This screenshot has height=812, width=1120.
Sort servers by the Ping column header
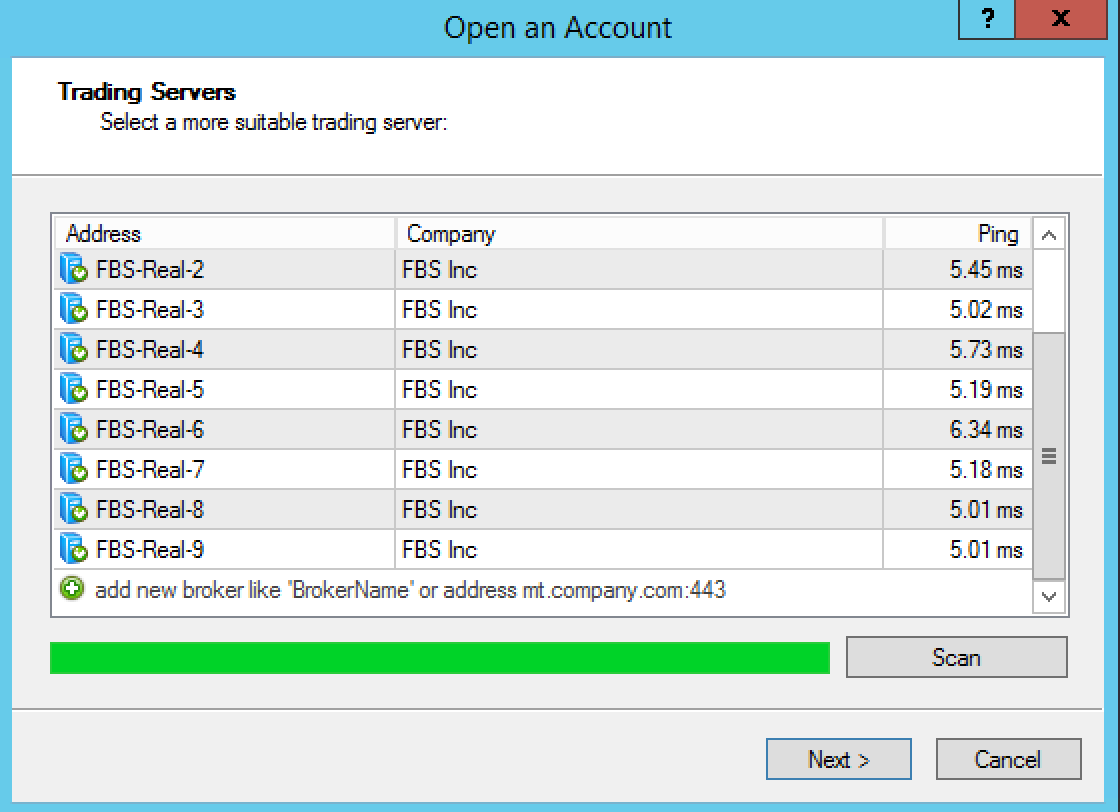959,234
